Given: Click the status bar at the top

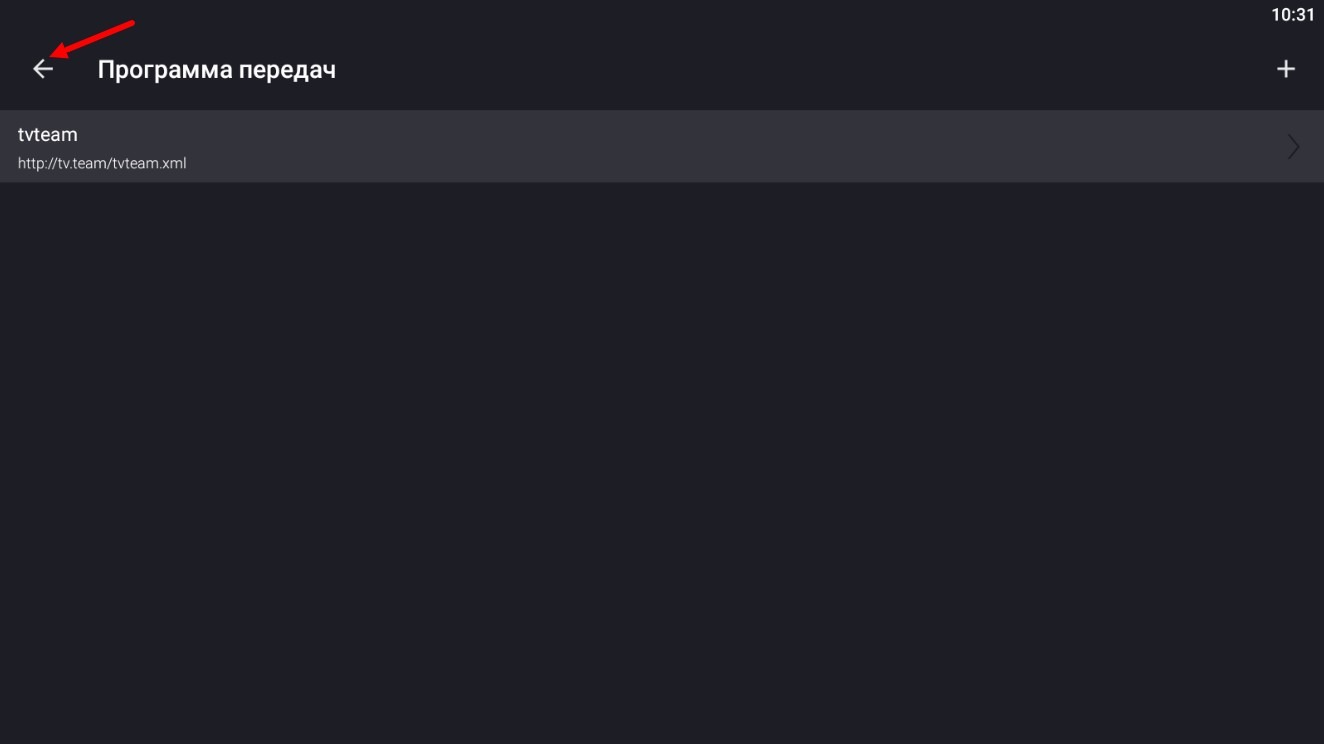Looking at the screenshot, I should coord(662,14).
